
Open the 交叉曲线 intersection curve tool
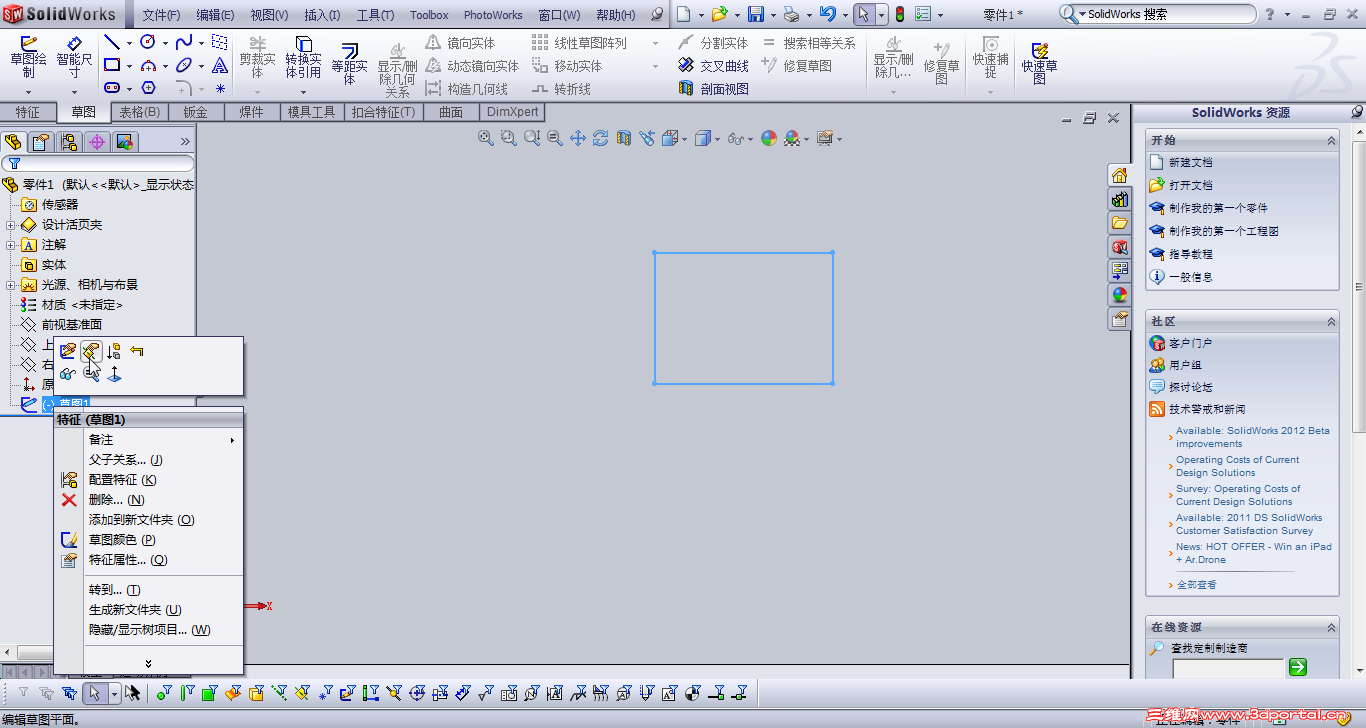(x=713, y=66)
